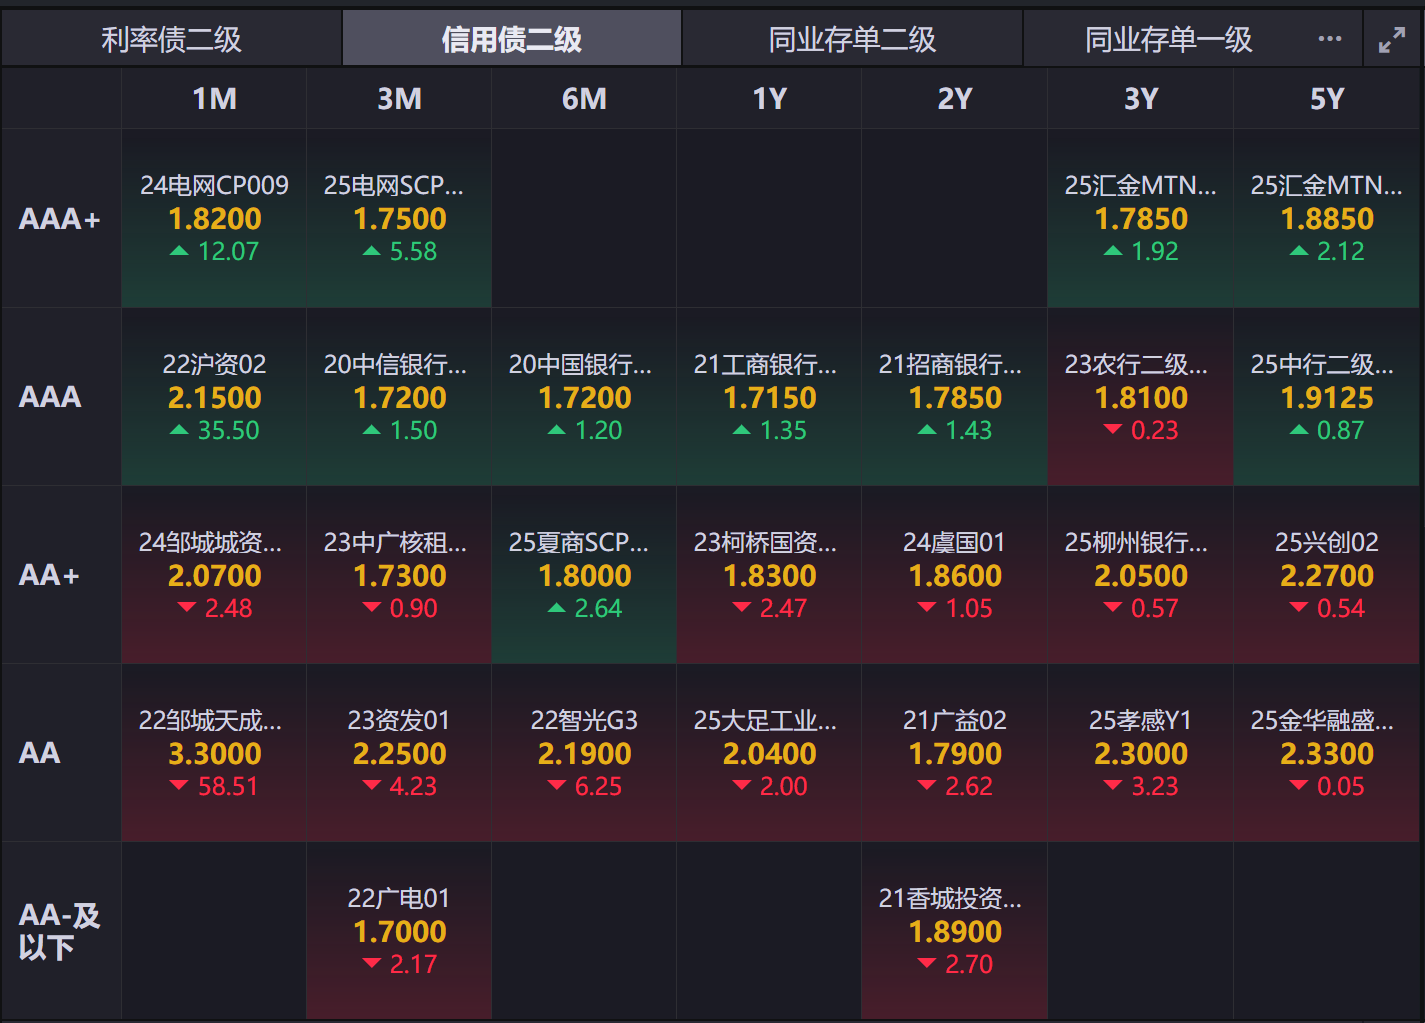The image size is (1425, 1023).
Task: Open the 23柯桥国资 bond cell
Action: click(769, 575)
